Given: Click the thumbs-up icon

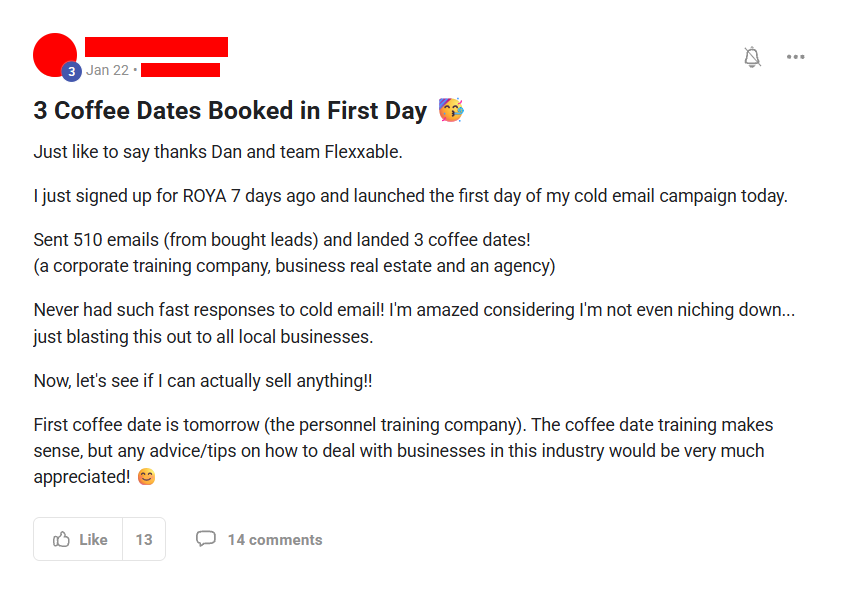Looking at the screenshot, I should click(61, 539).
